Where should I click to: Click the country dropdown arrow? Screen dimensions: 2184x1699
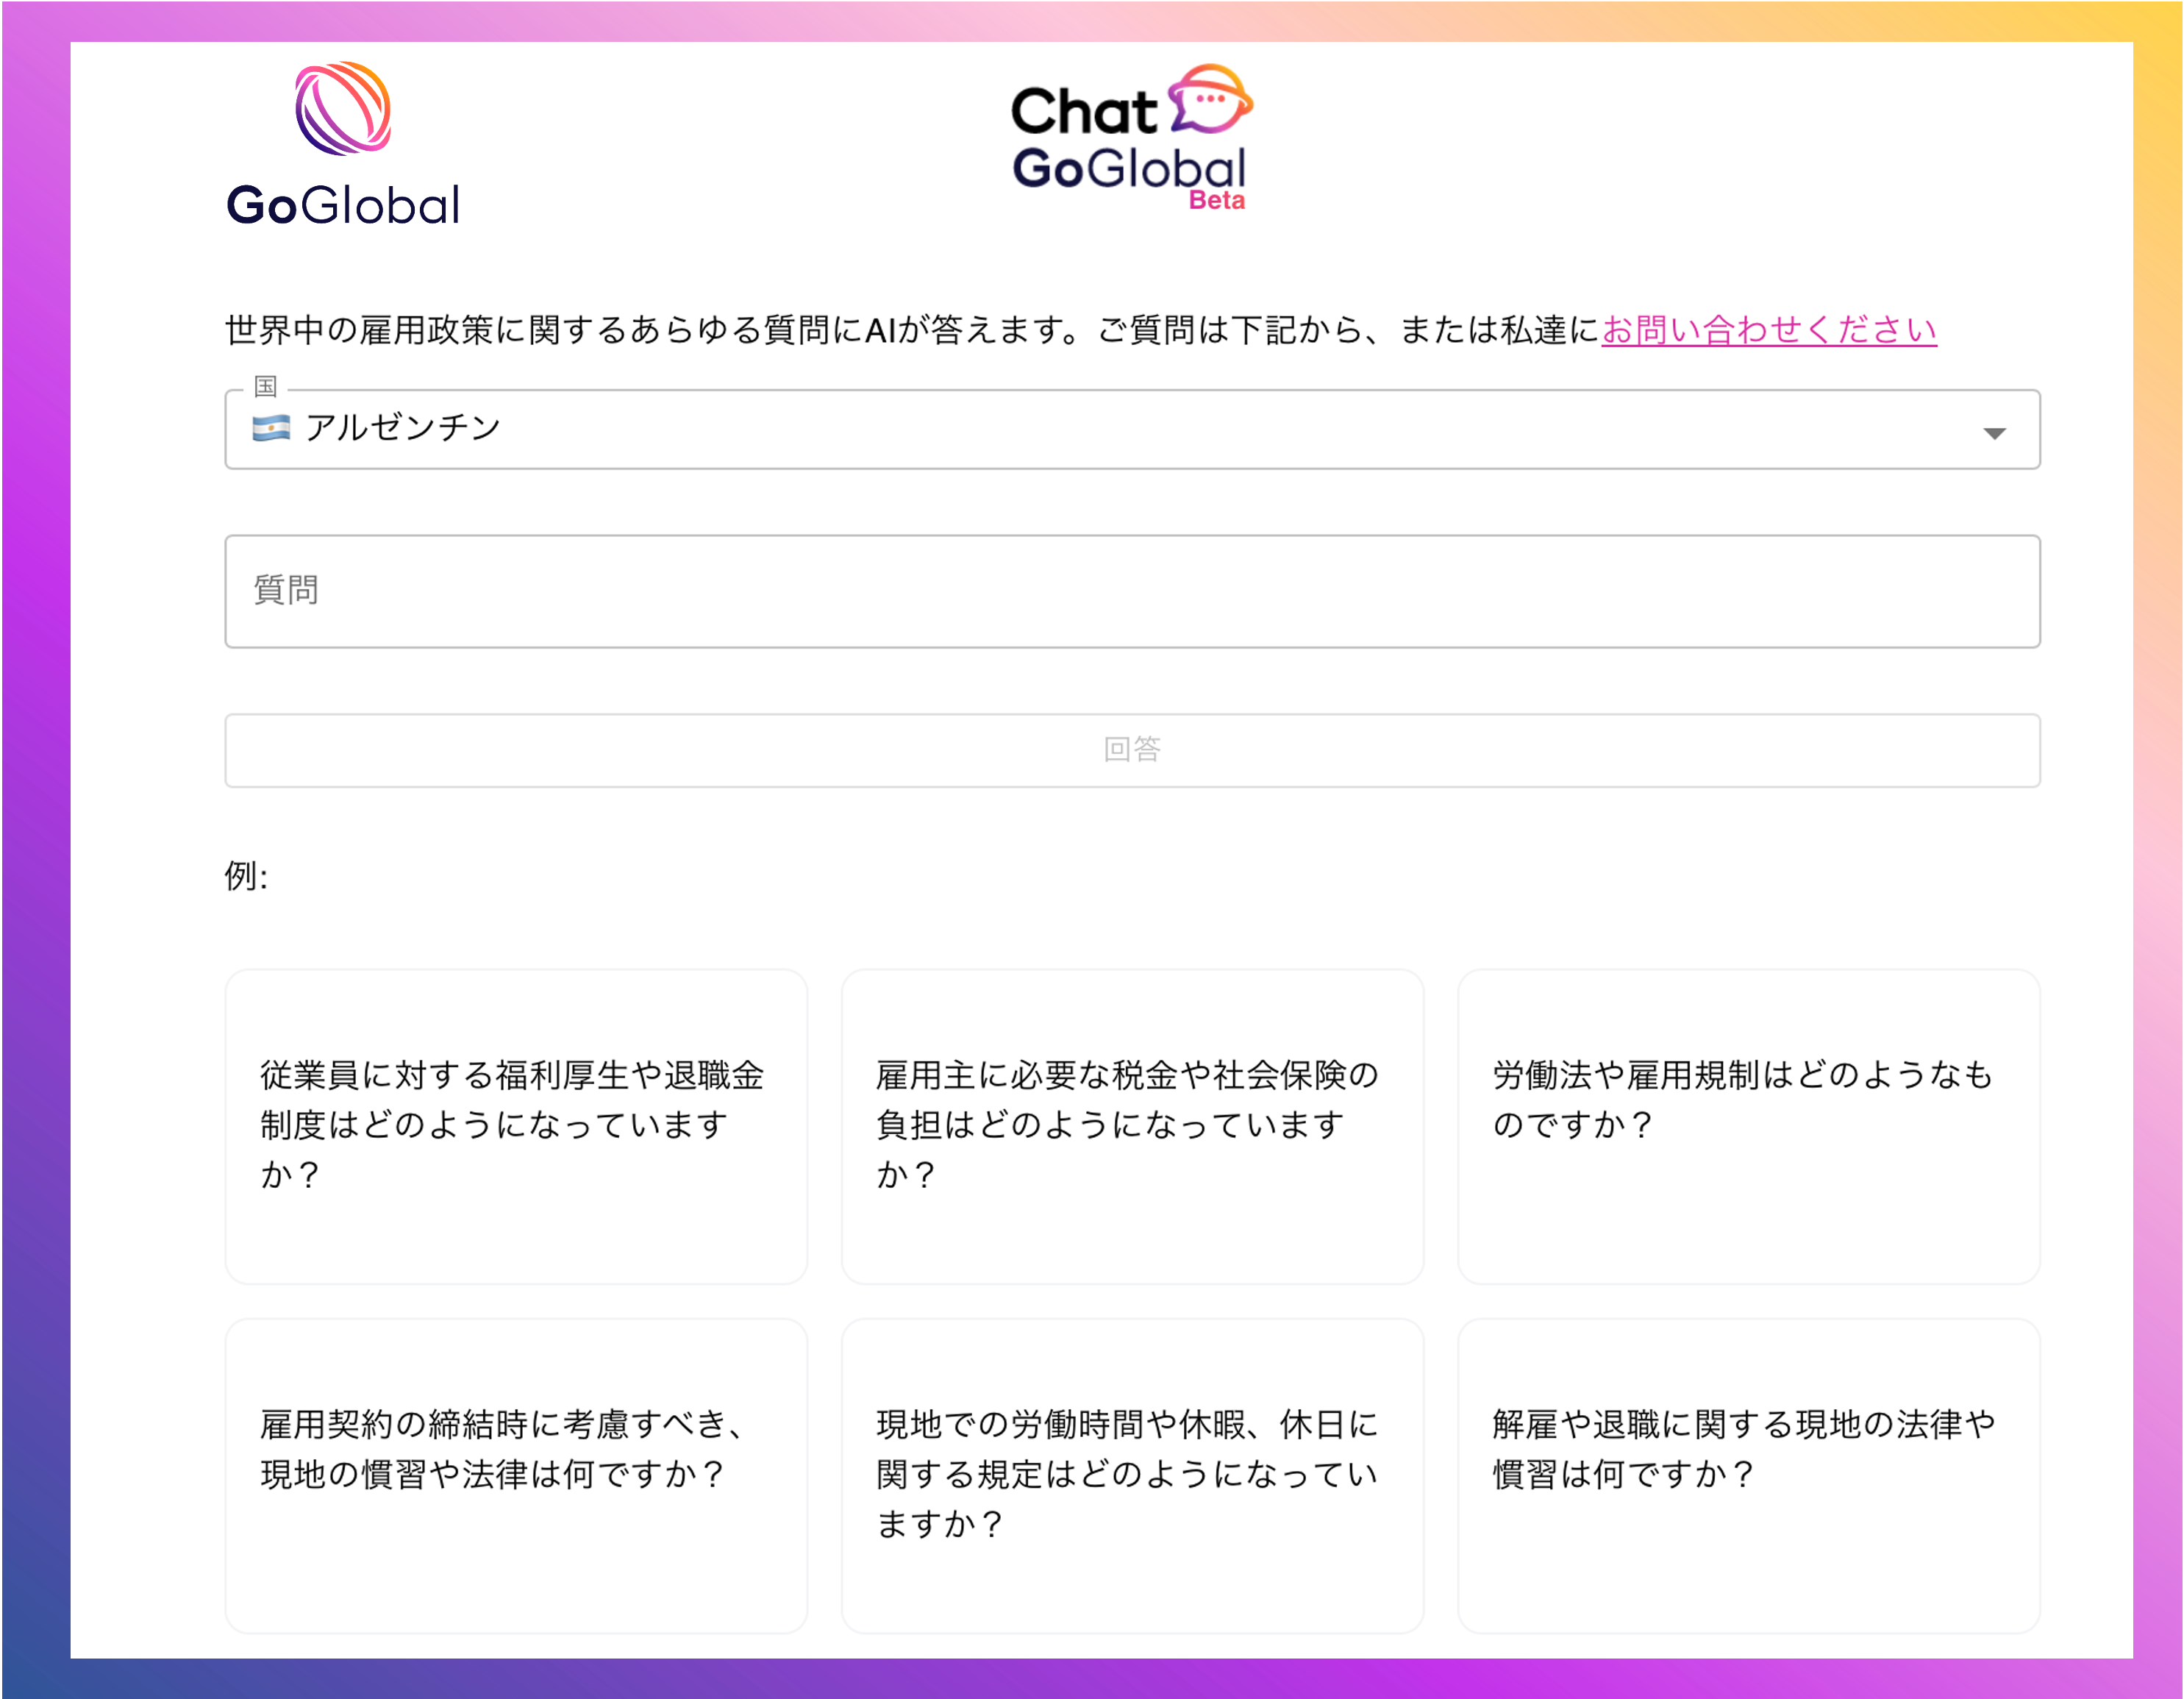[1994, 433]
